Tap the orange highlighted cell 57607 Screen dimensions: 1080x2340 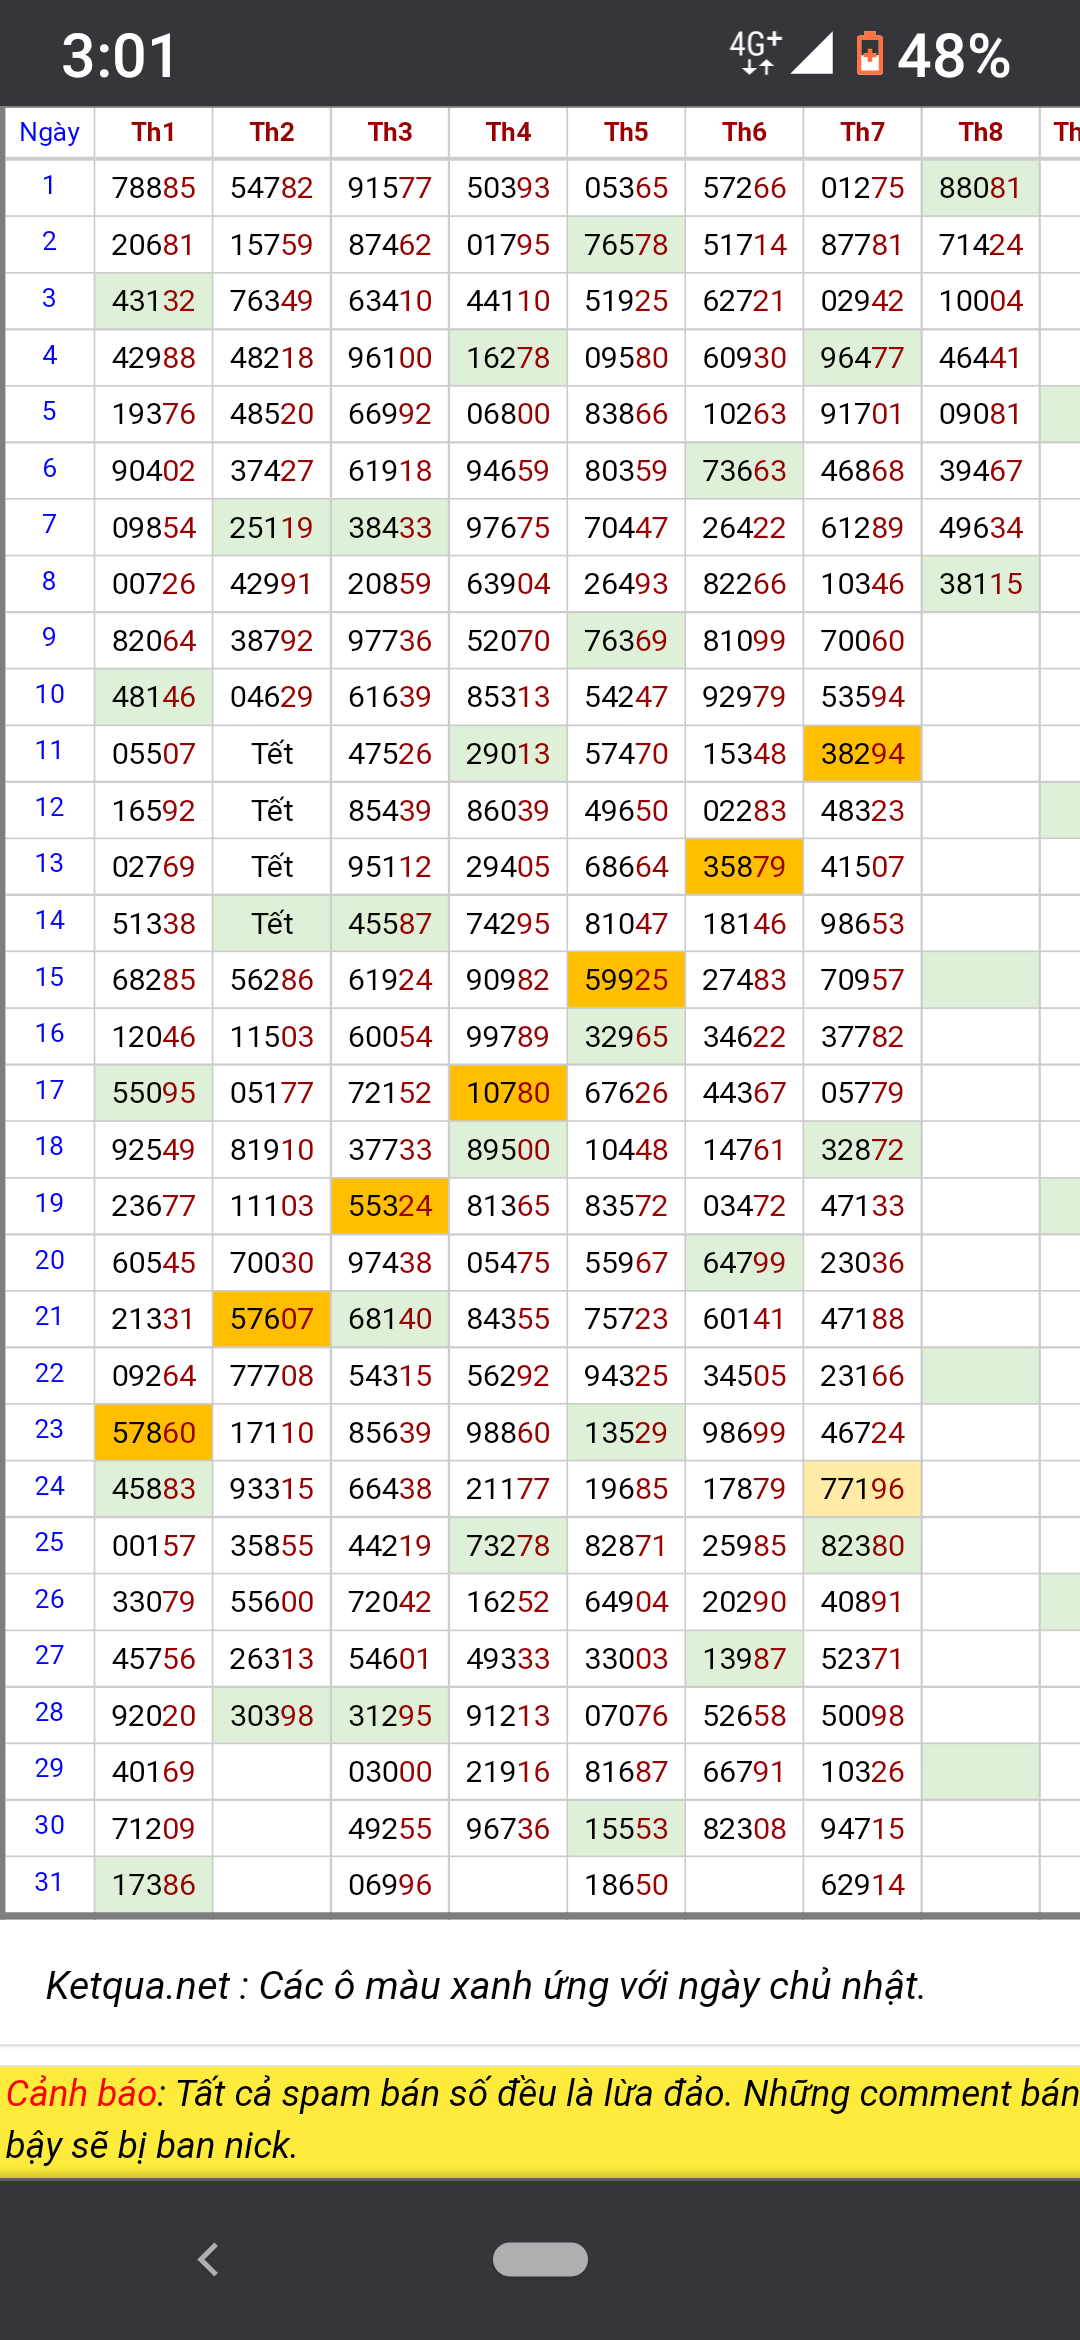pos(272,1319)
